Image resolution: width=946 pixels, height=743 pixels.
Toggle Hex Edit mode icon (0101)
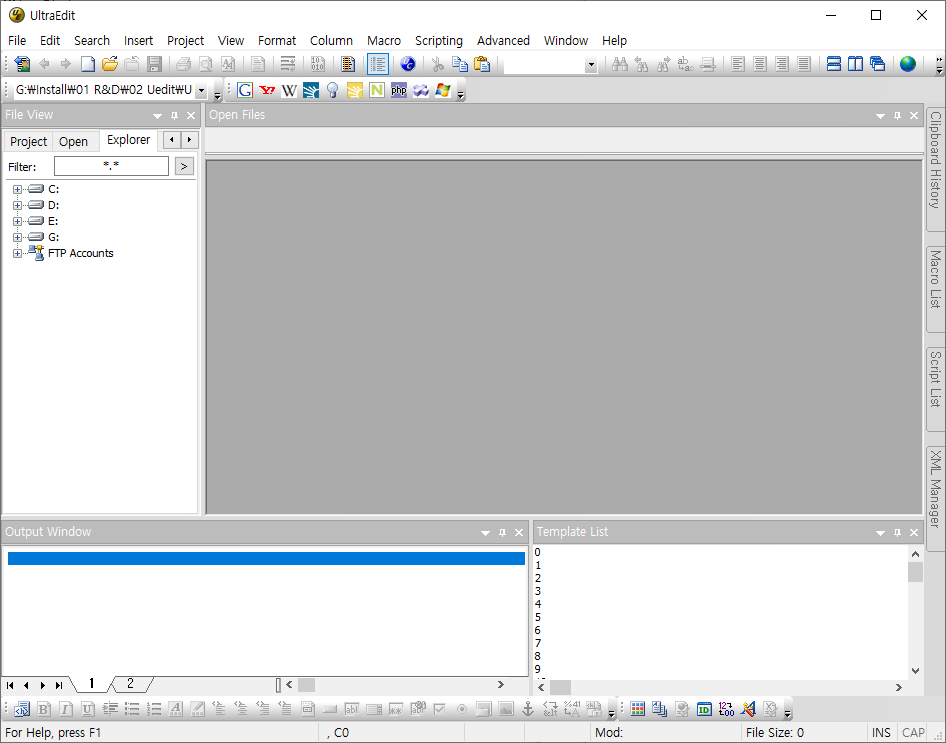(317, 64)
